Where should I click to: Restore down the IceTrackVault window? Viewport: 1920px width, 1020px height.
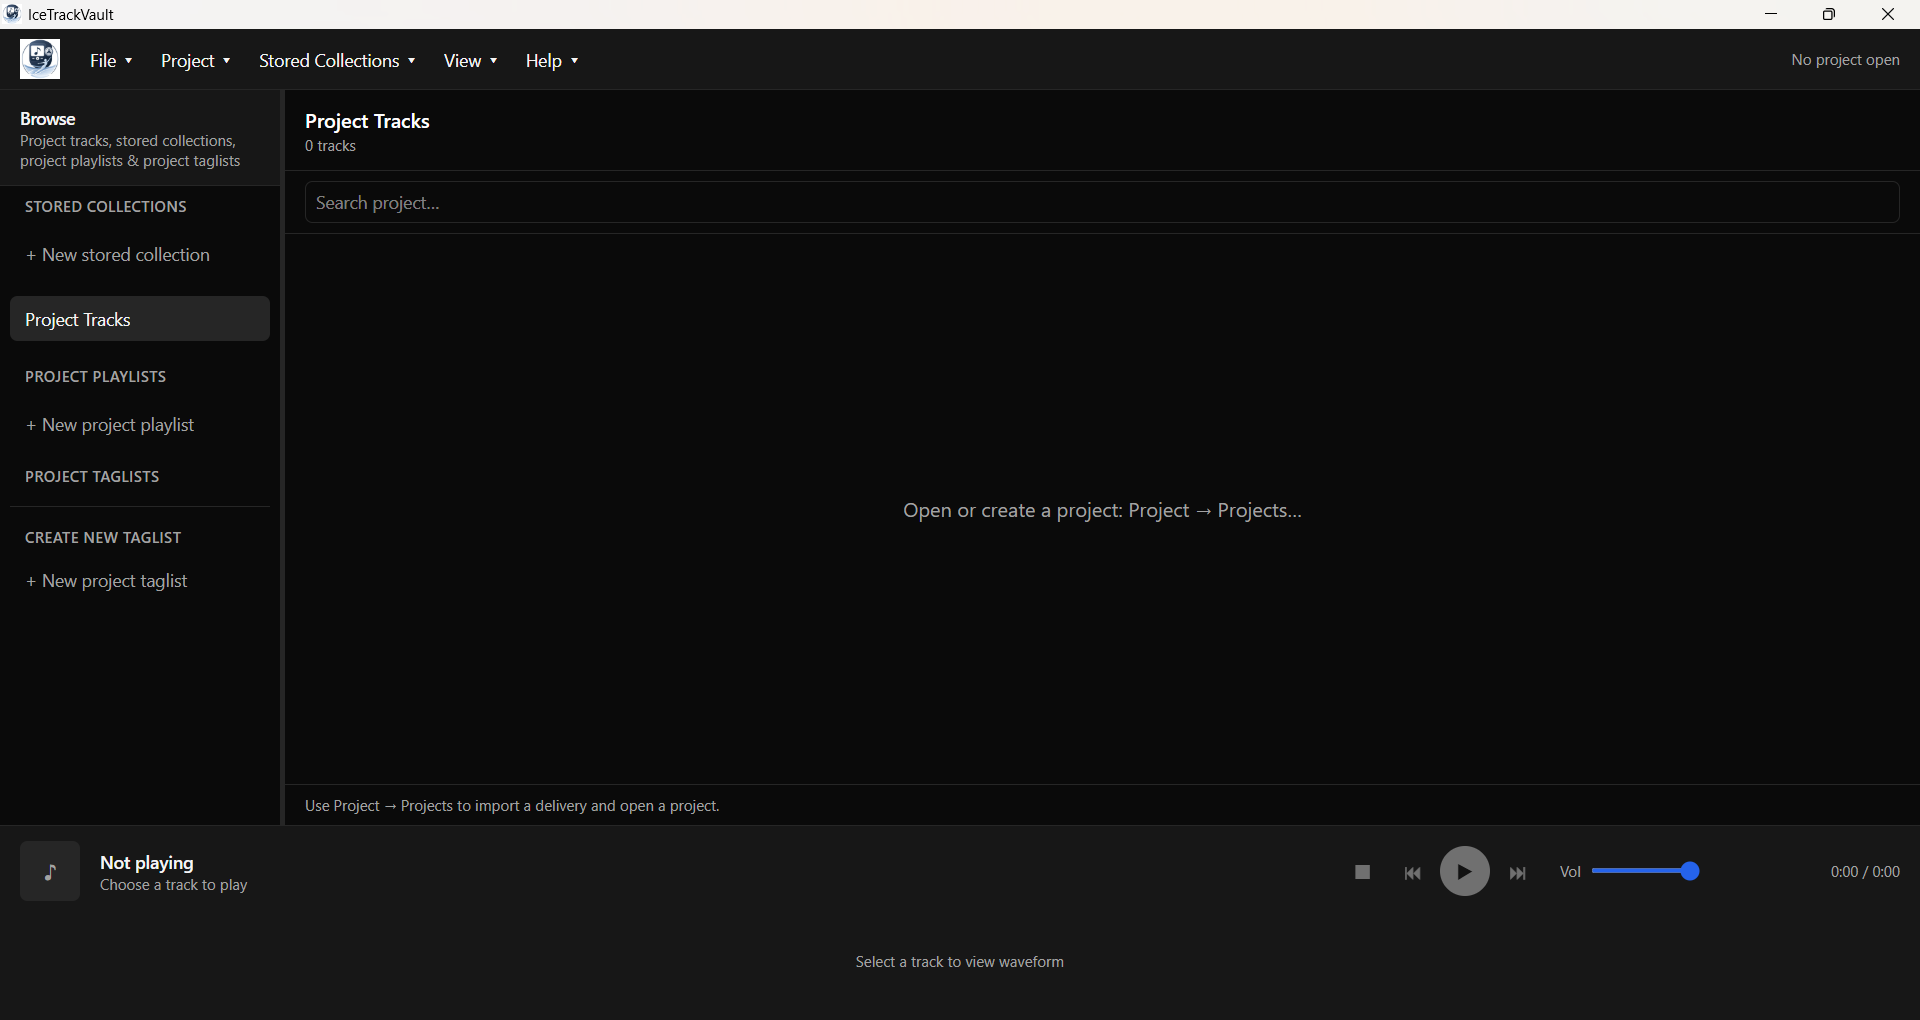click(x=1829, y=14)
